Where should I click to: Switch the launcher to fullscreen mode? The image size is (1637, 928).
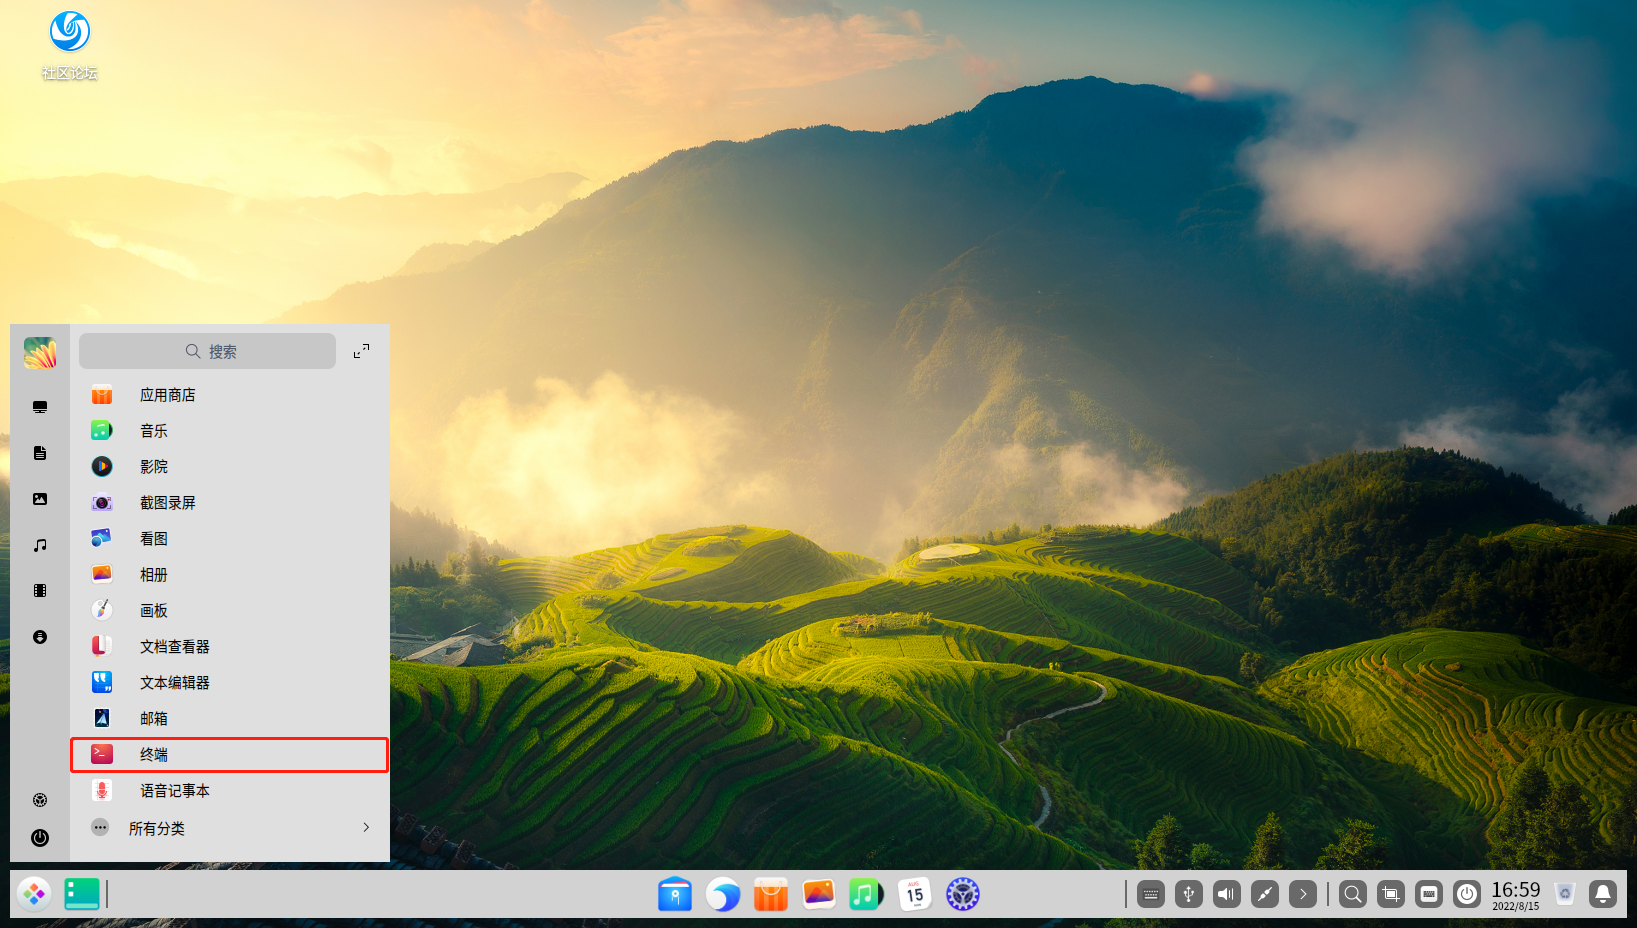pos(362,351)
